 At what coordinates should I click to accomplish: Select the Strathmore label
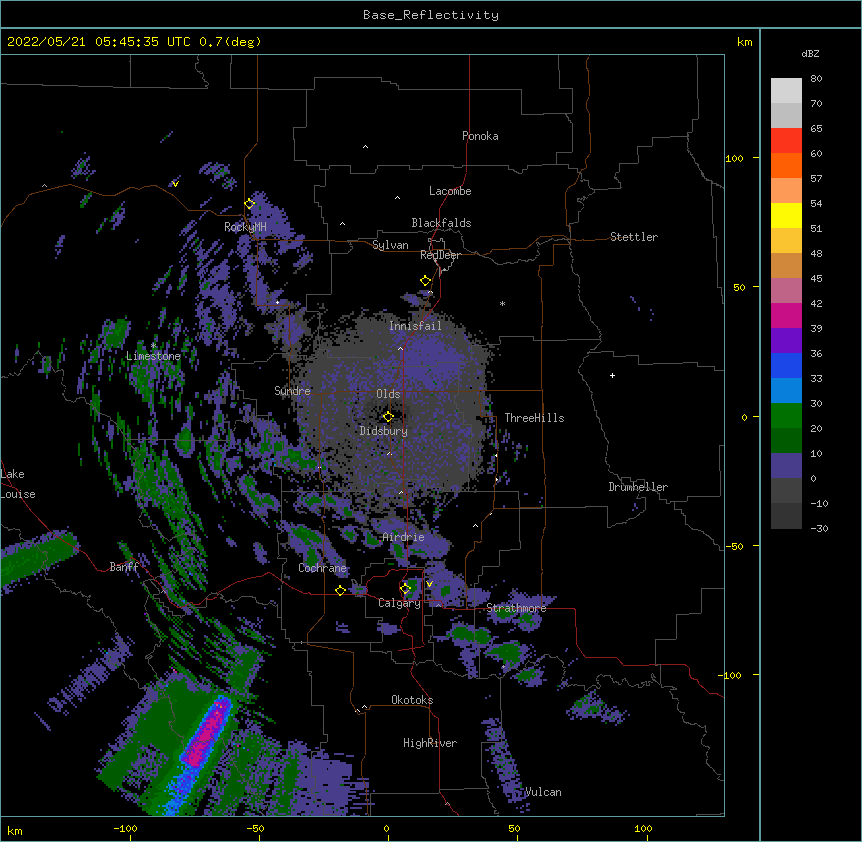[x=517, y=608]
